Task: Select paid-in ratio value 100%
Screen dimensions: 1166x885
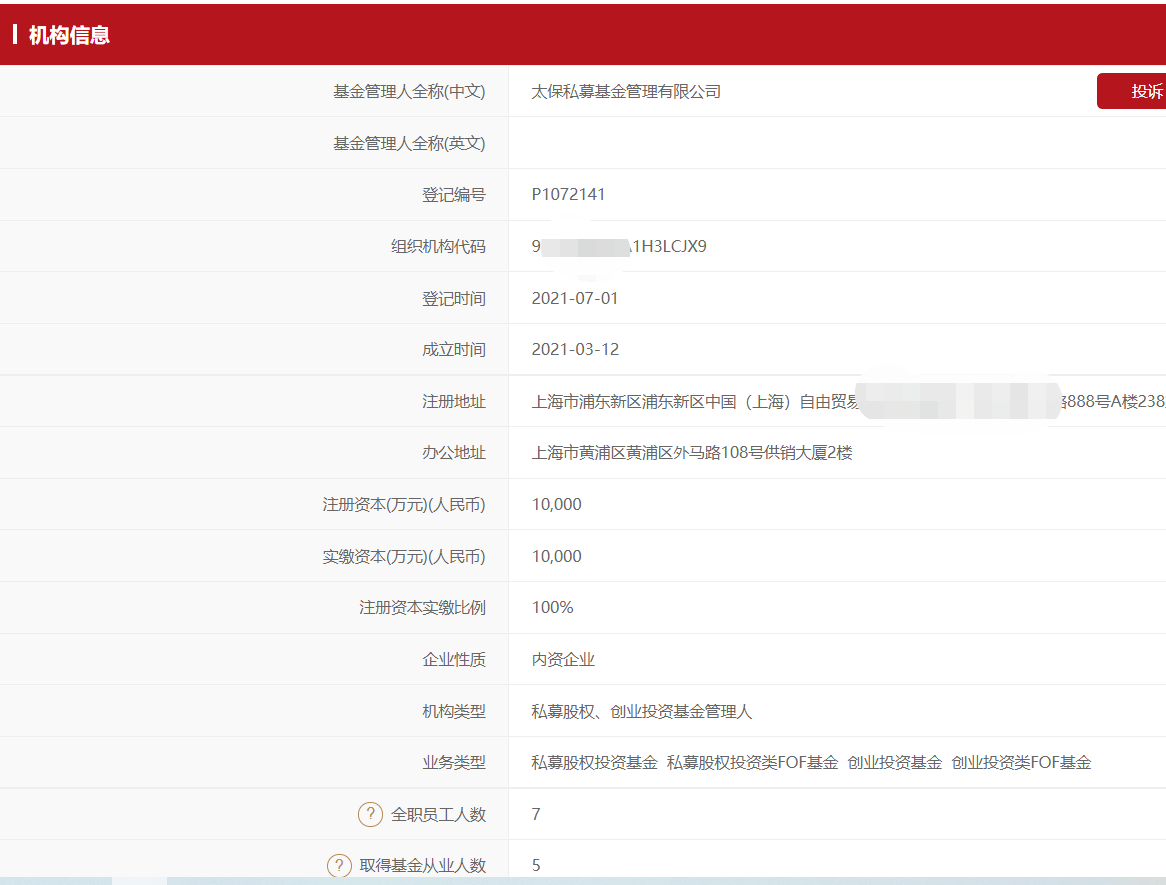Action: click(553, 608)
